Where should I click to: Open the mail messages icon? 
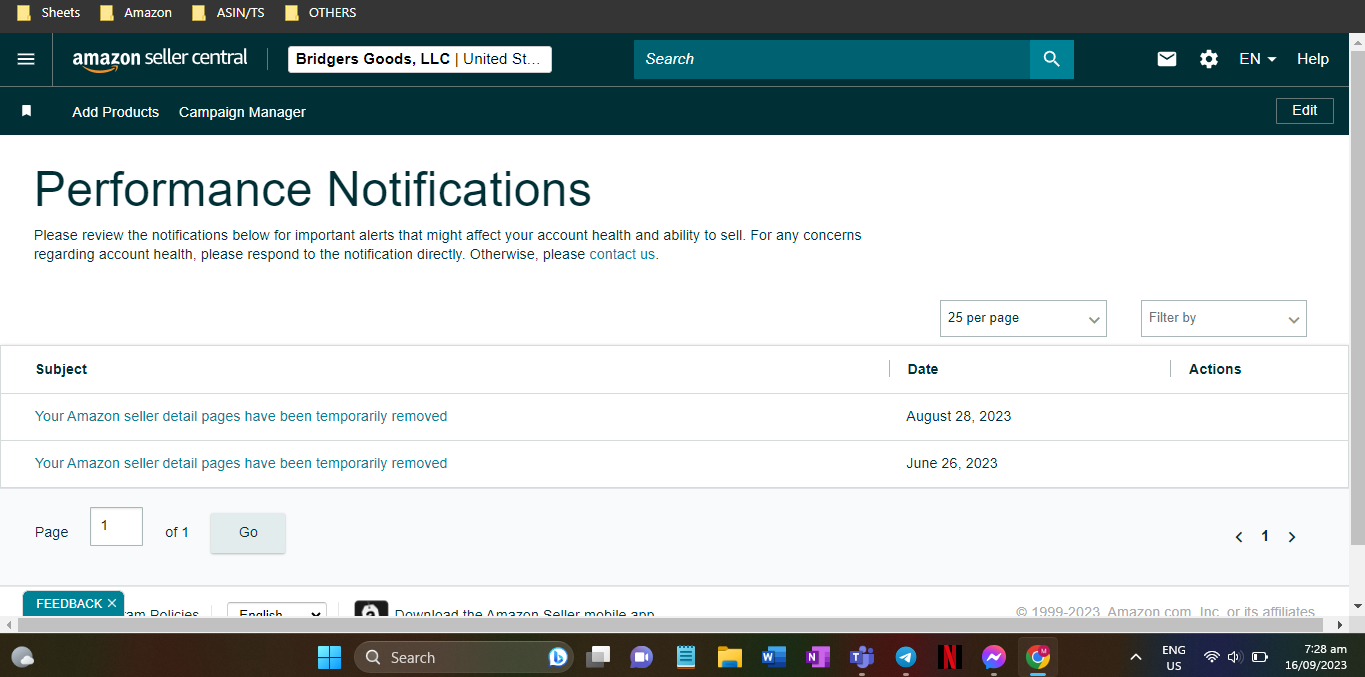click(1167, 59)
